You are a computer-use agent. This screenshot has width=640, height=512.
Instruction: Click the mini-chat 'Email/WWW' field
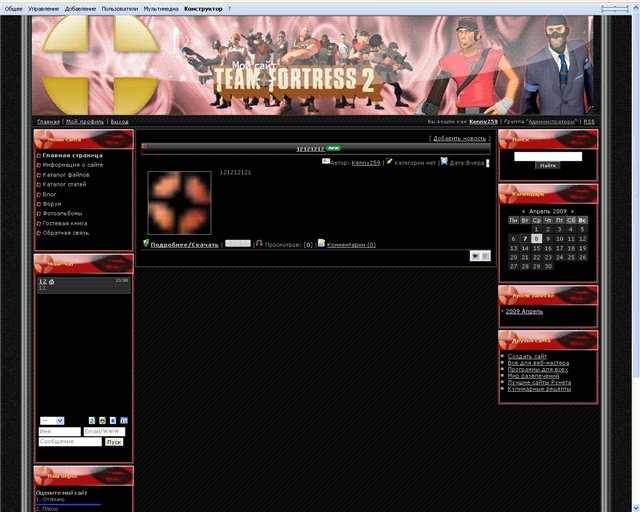click(104, 432)
